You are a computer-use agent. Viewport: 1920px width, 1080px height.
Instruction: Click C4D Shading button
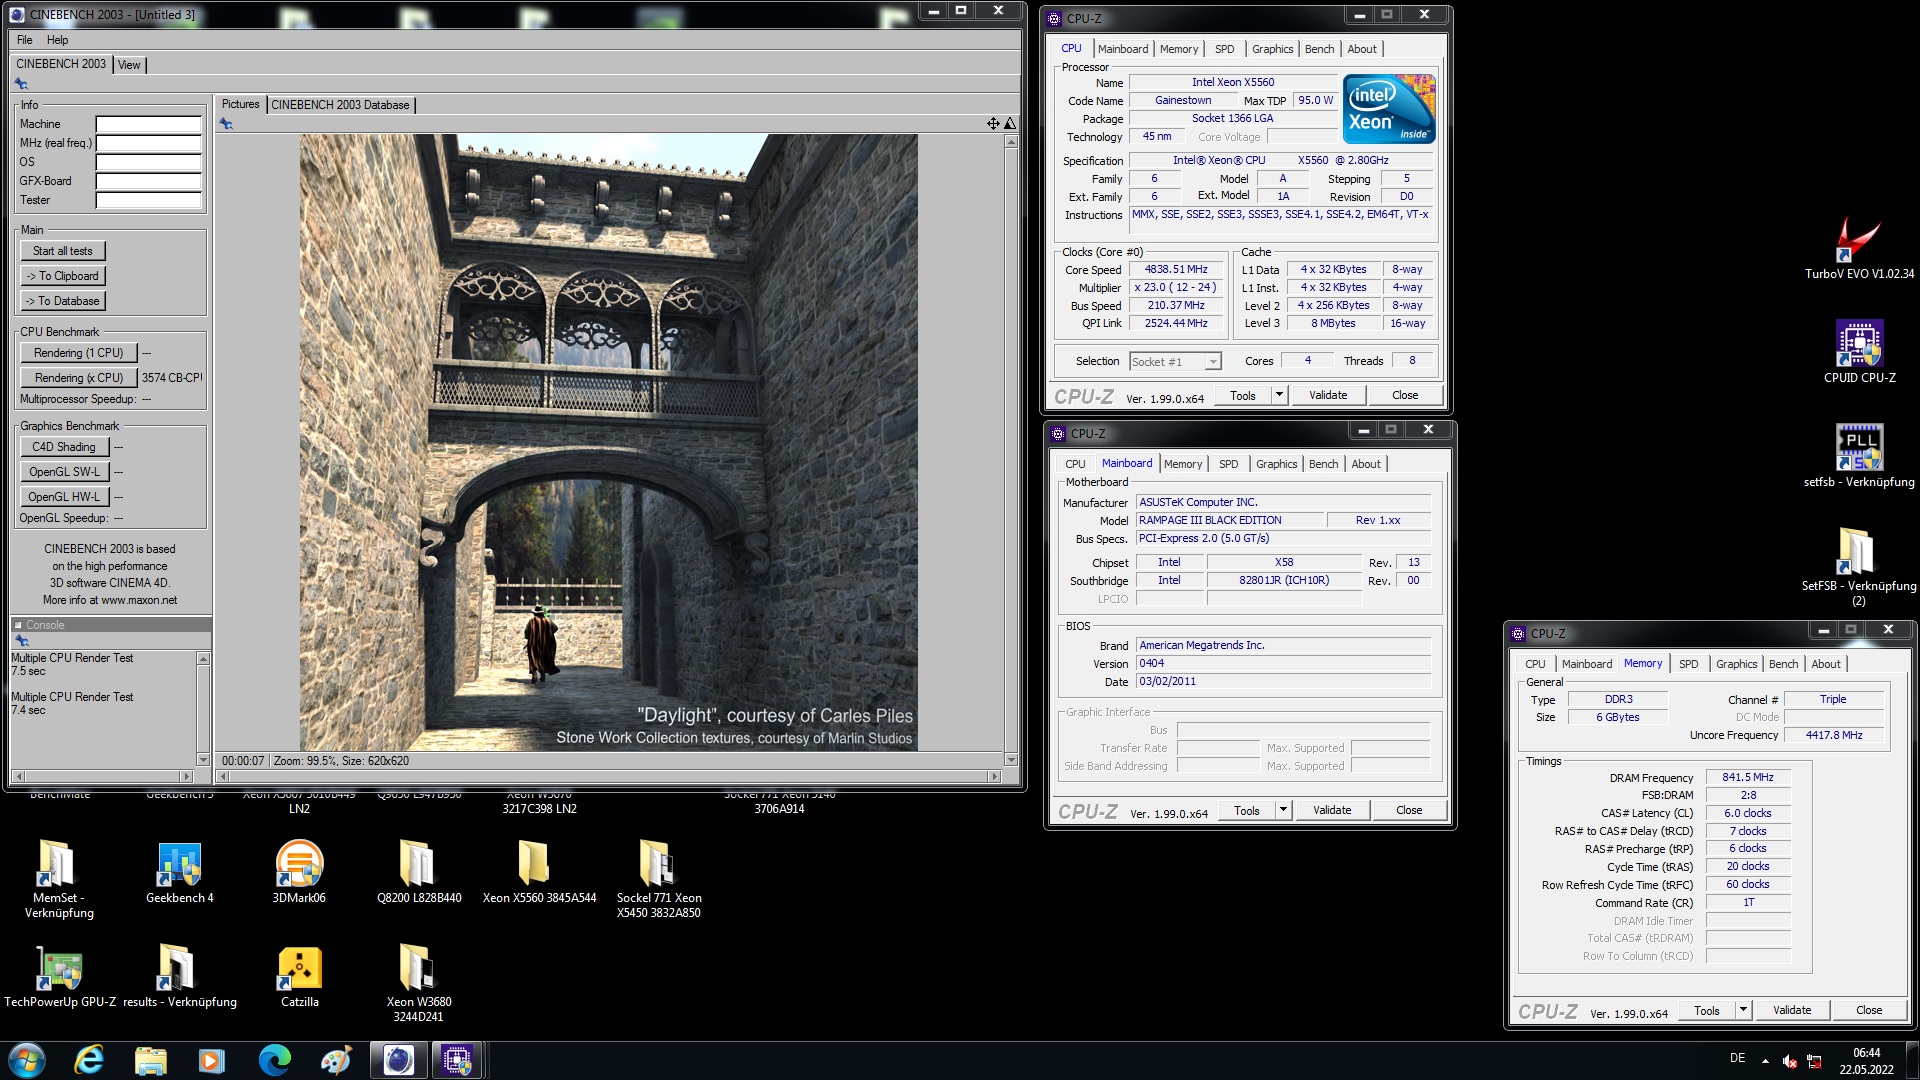(x=64, y=447)
